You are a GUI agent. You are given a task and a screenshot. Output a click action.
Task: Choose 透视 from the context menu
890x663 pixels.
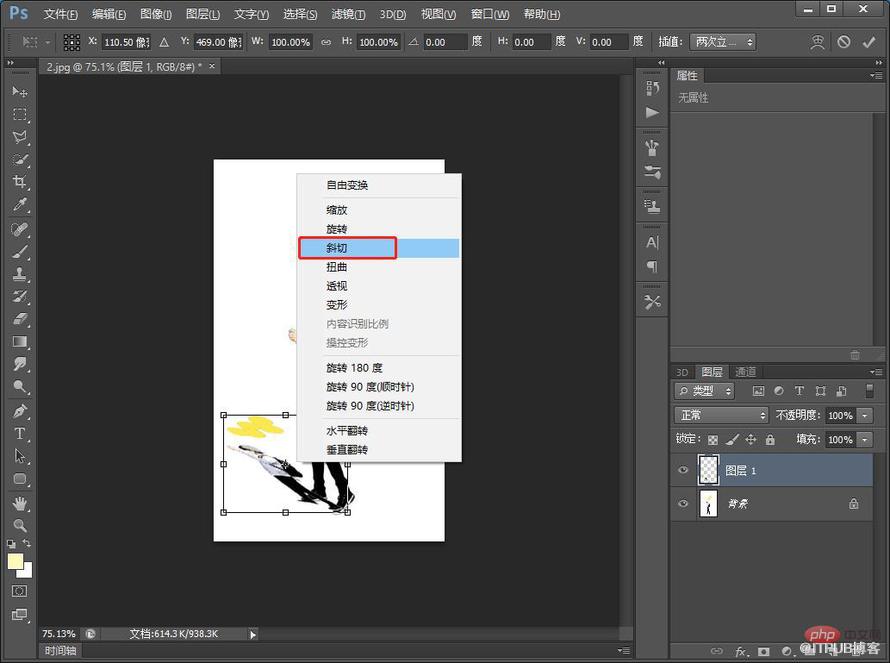point(379,286)
